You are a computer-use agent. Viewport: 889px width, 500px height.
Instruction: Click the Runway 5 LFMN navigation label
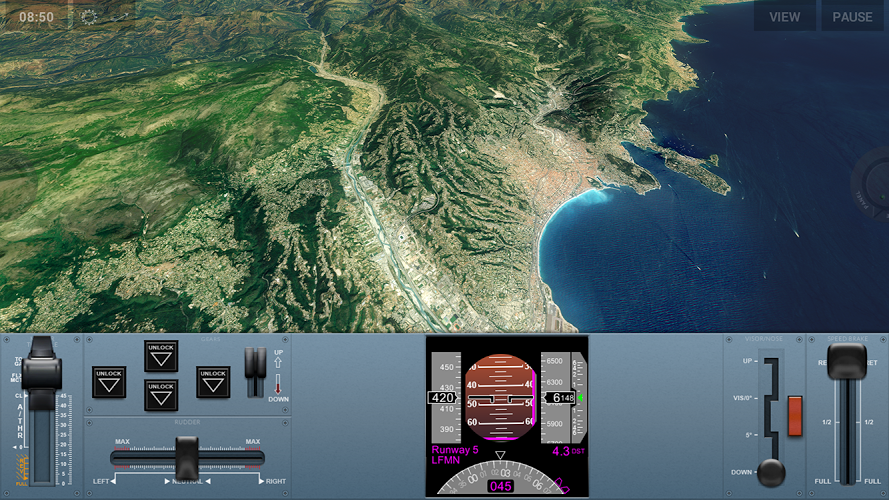(456, 455)
